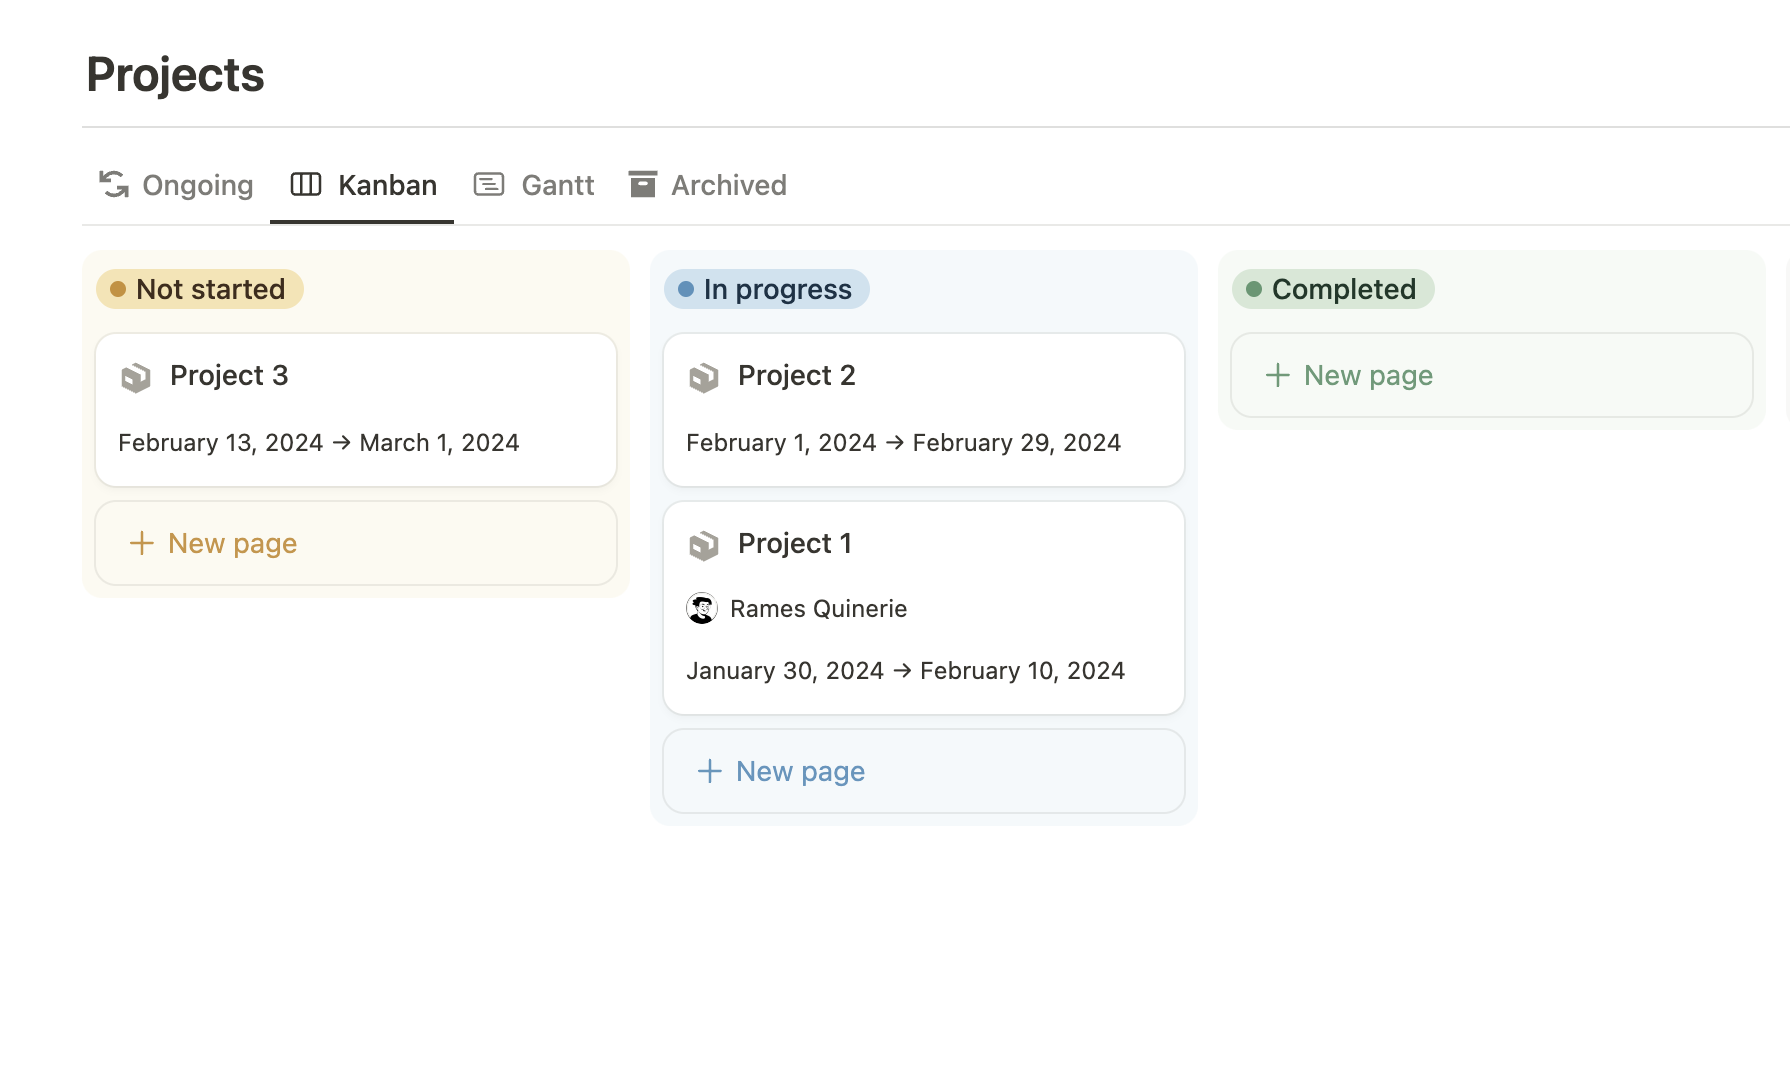Click the Archived box icon

tap(642, 184)
